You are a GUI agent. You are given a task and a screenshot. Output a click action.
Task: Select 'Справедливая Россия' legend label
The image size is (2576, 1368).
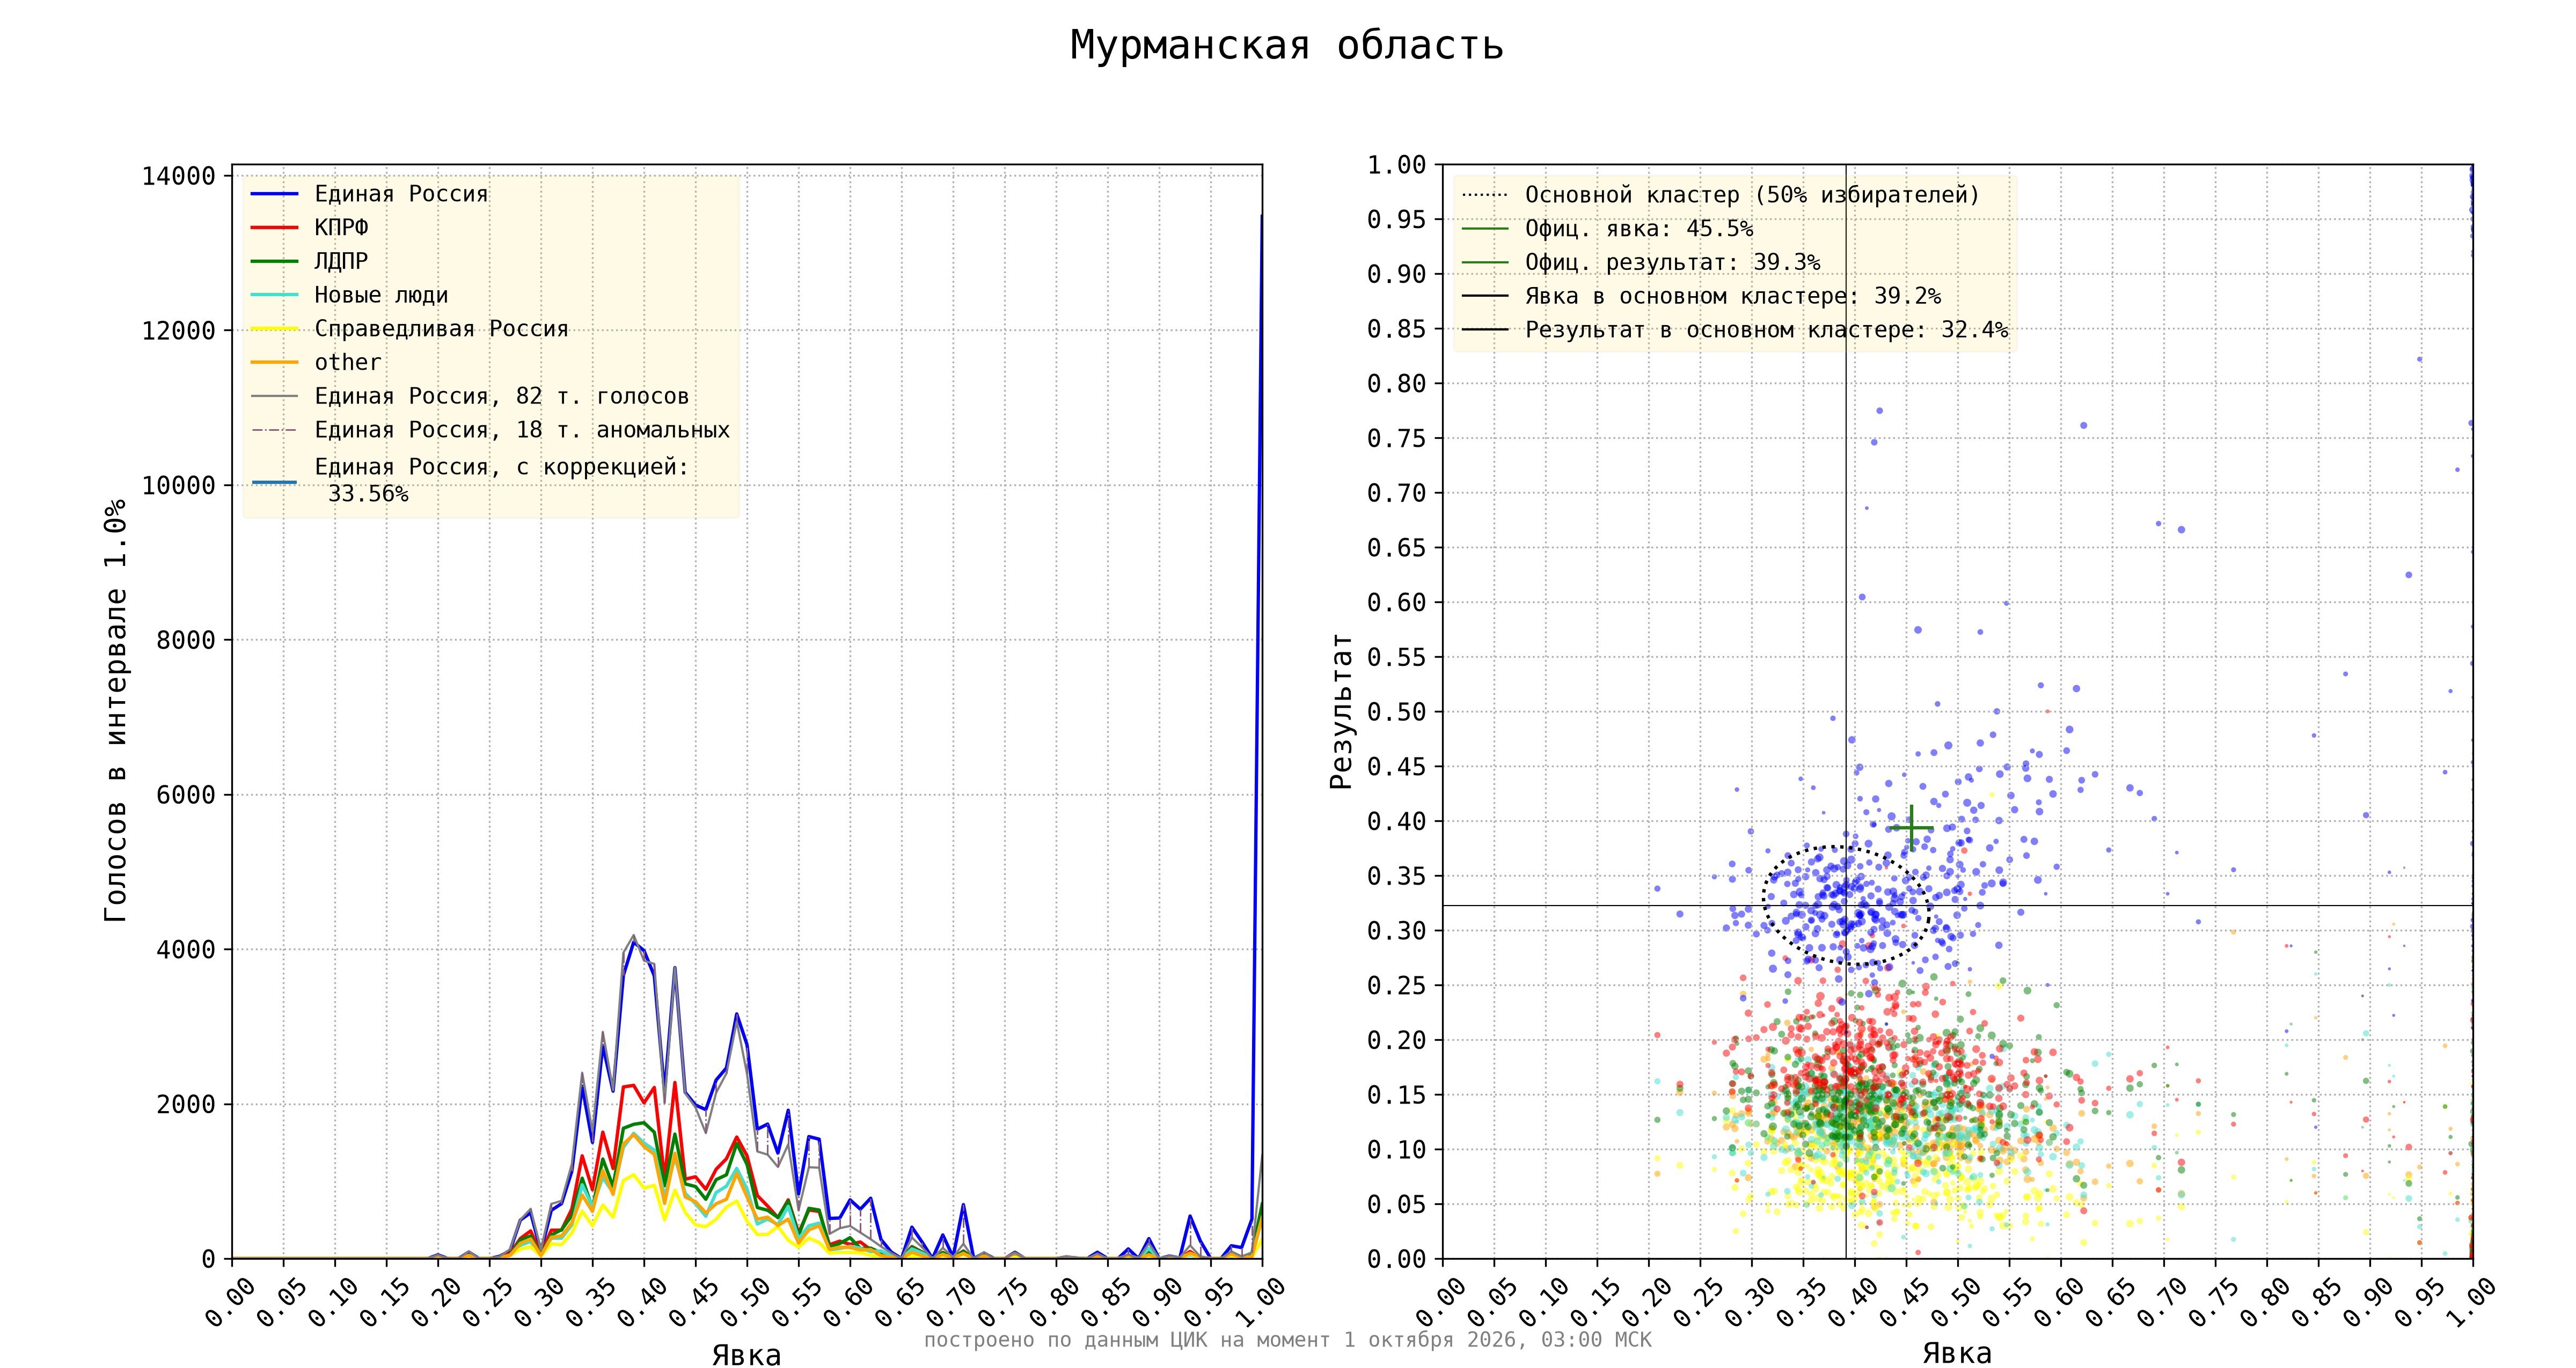(x=441, y=329)
